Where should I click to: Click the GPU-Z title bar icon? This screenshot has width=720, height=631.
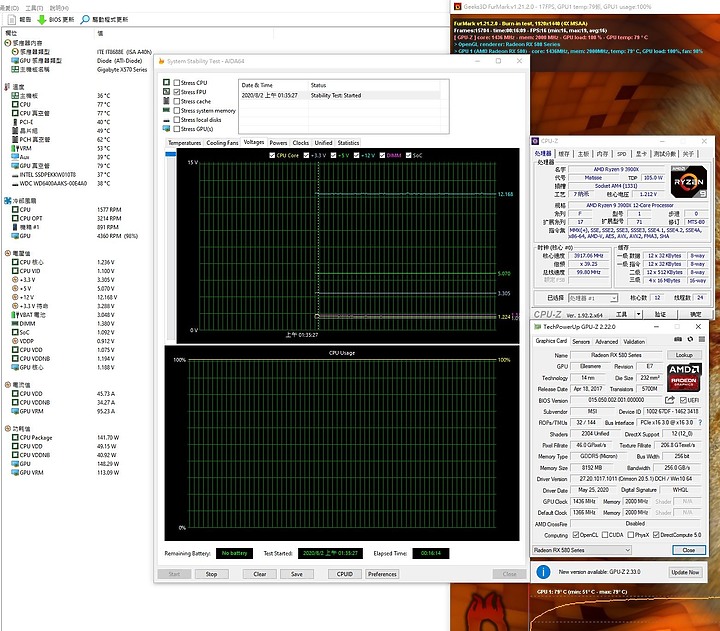(x=538, y=327)
